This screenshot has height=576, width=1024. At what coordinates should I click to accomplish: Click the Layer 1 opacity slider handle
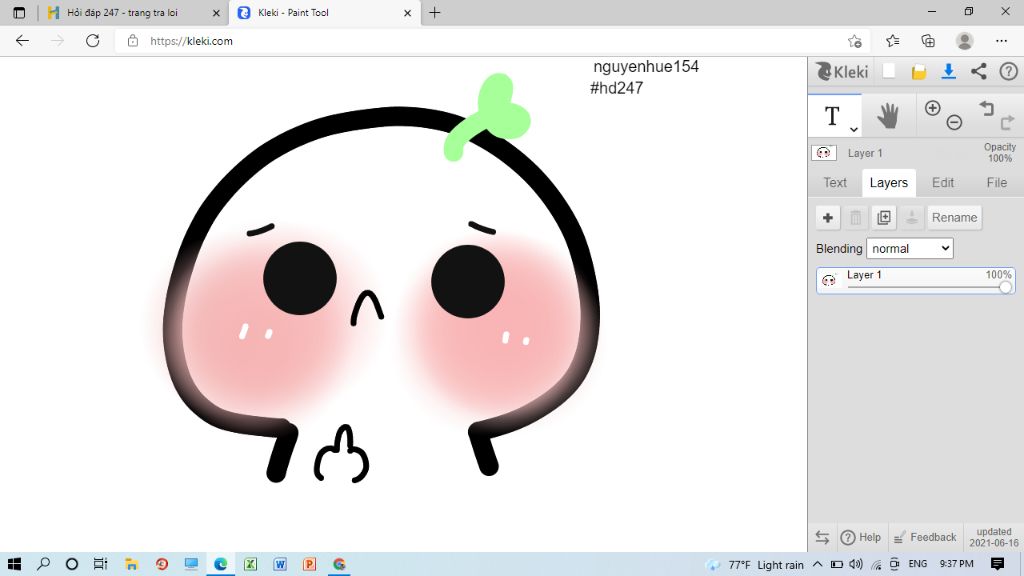(x=1005, y=287)
